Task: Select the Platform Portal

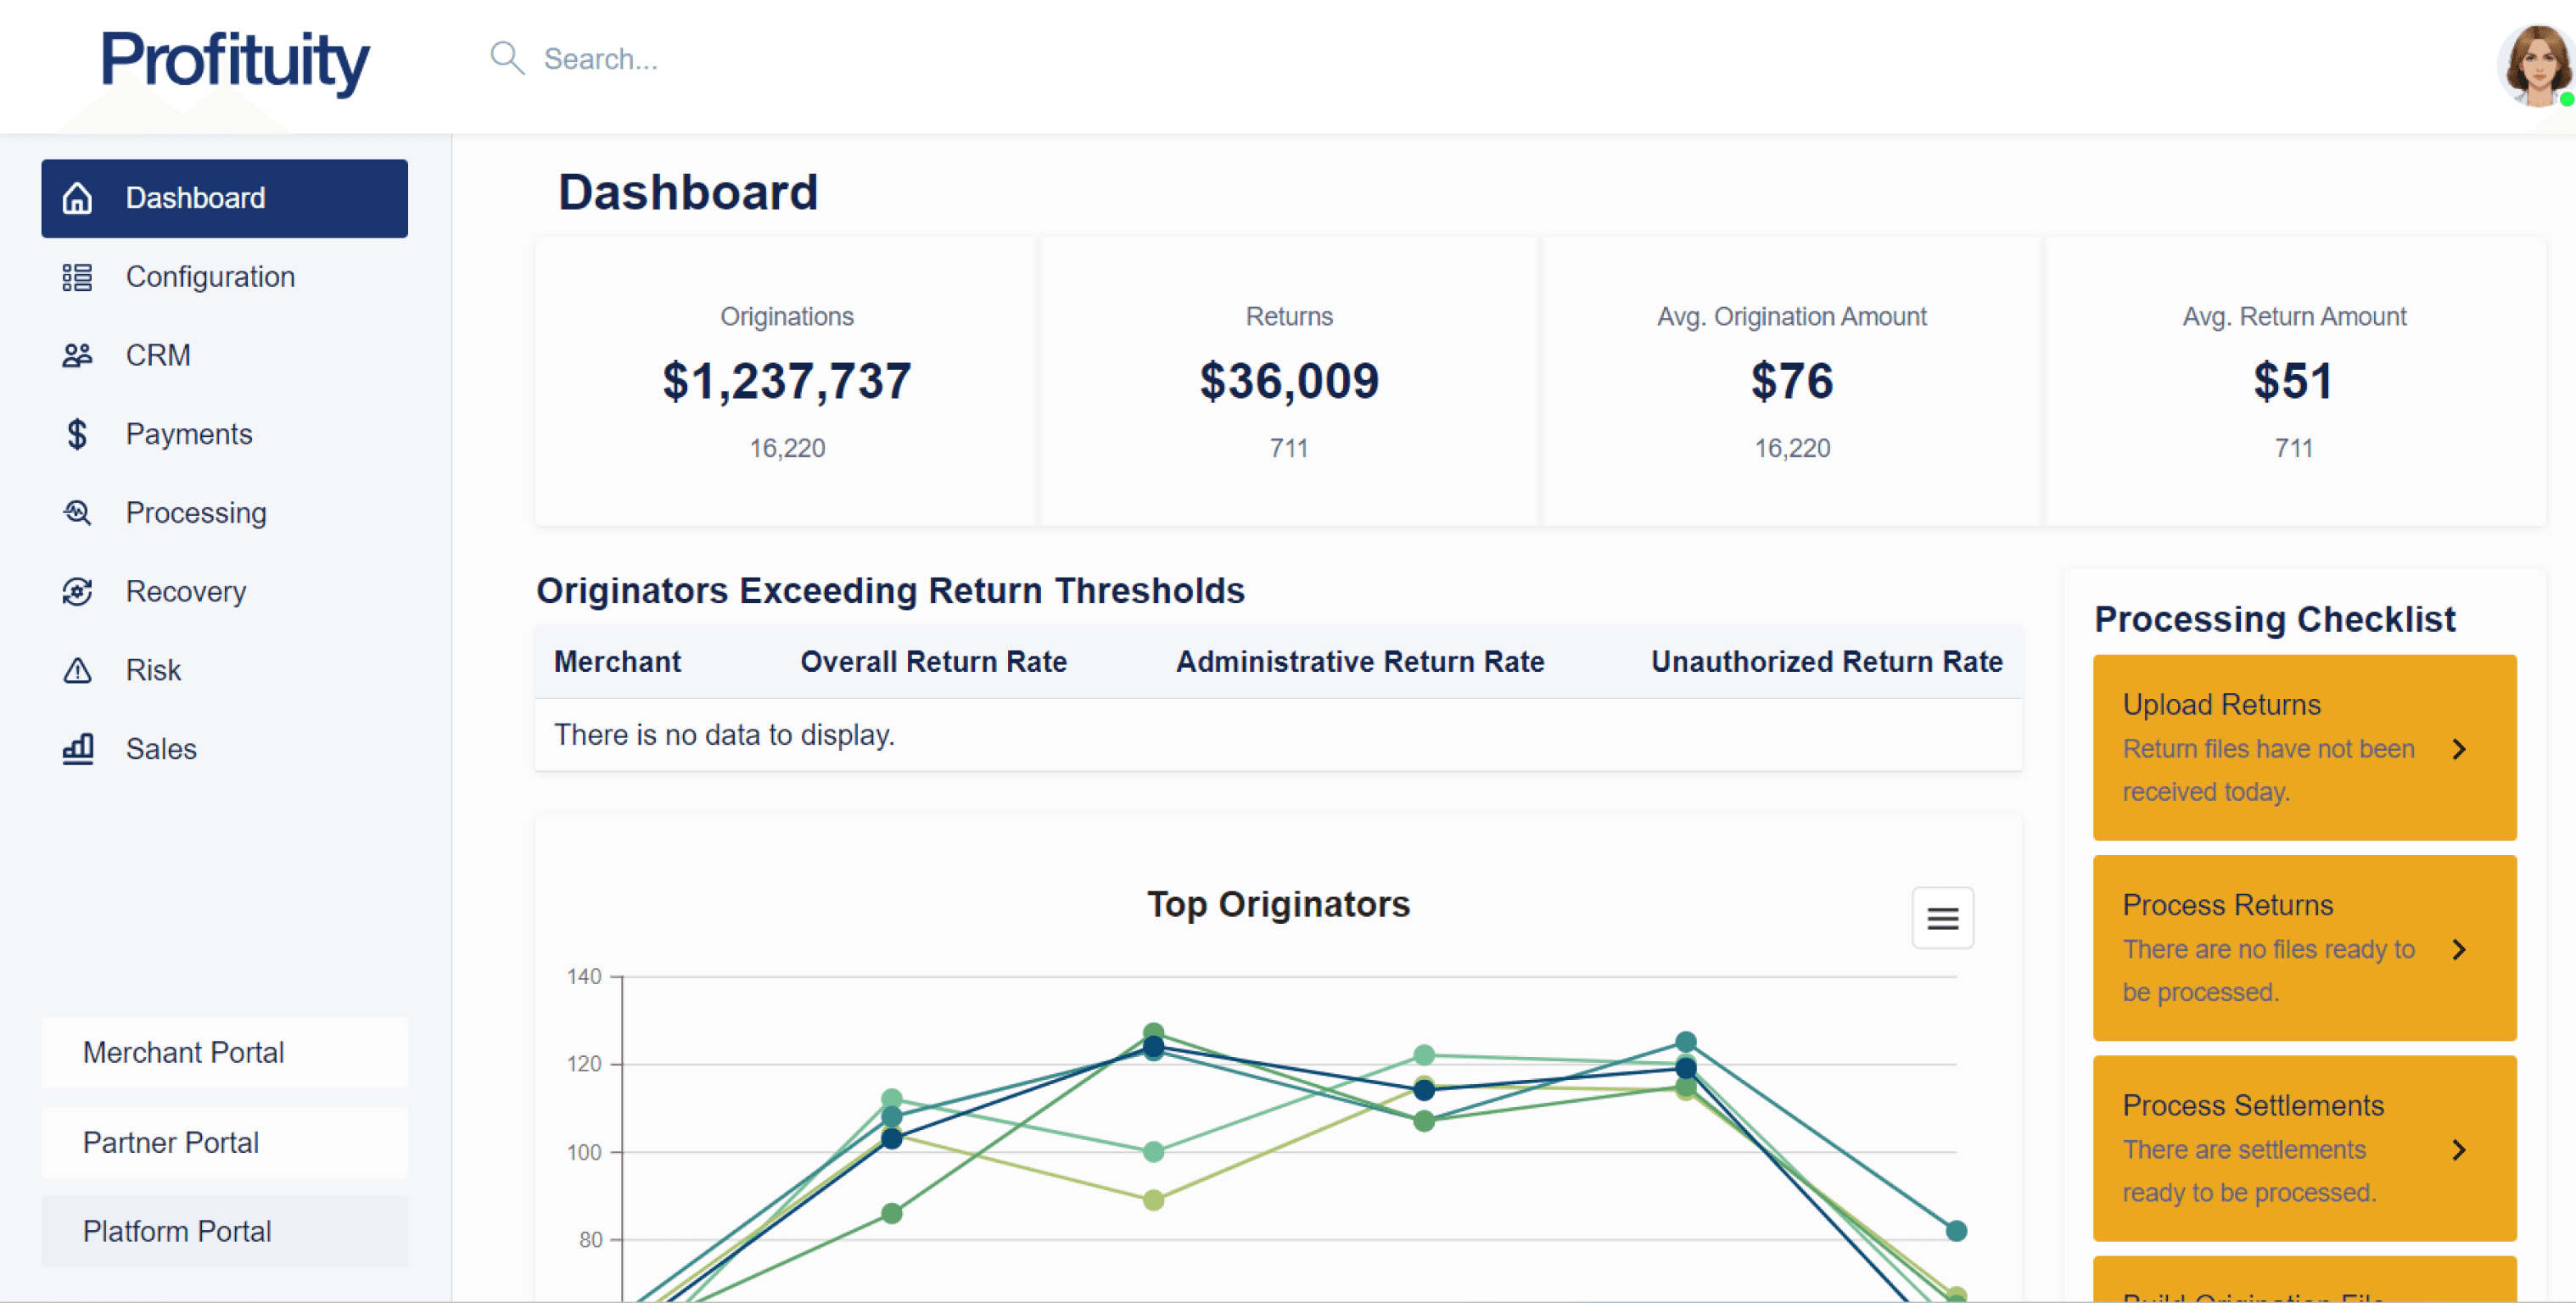Action: tap(224, 1231)
